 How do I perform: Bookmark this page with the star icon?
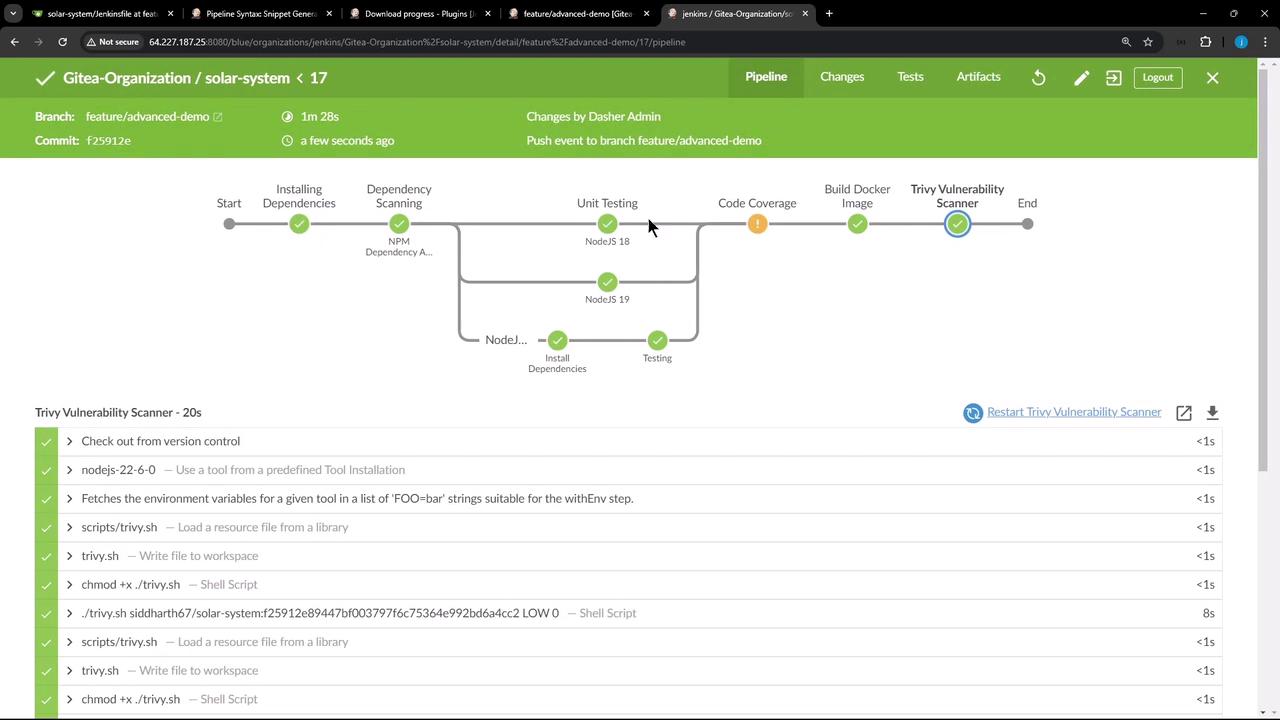1148,42
